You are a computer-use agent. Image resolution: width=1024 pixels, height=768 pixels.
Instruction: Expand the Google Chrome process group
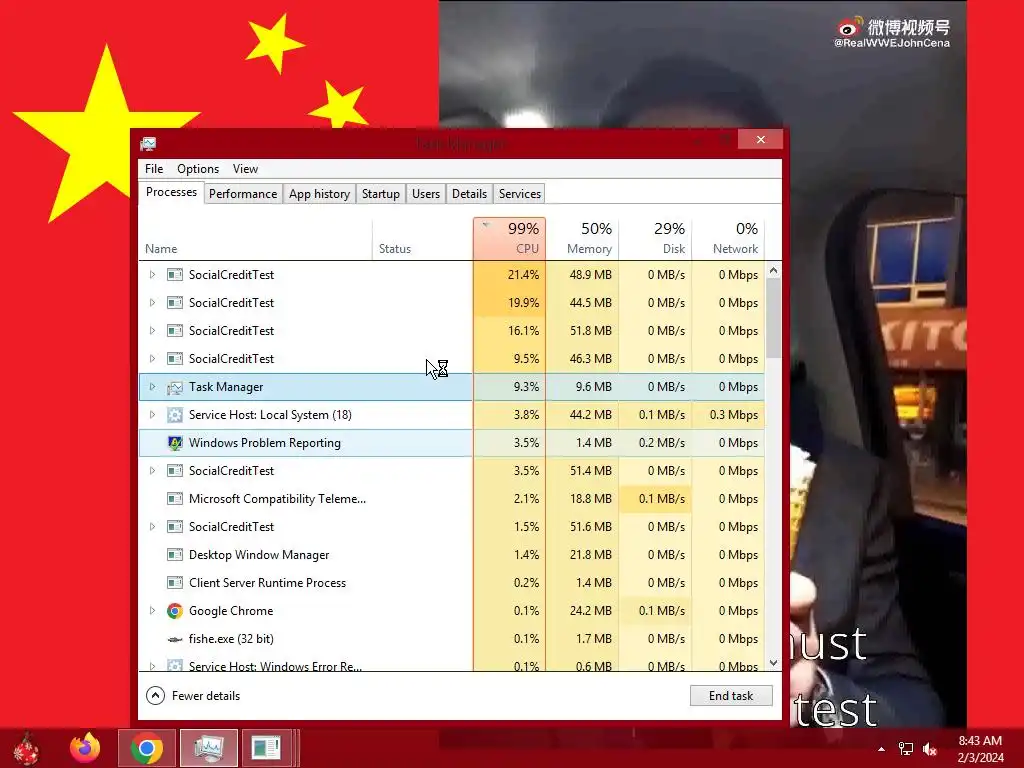click(x=152, y=611)
